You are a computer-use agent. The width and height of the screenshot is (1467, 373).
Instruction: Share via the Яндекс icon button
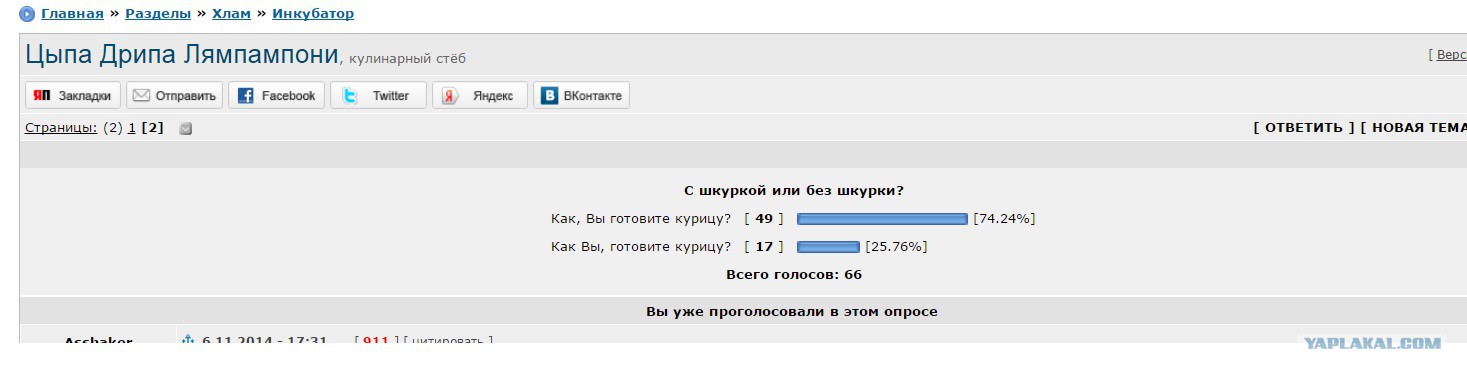click(x=480, y=96)
